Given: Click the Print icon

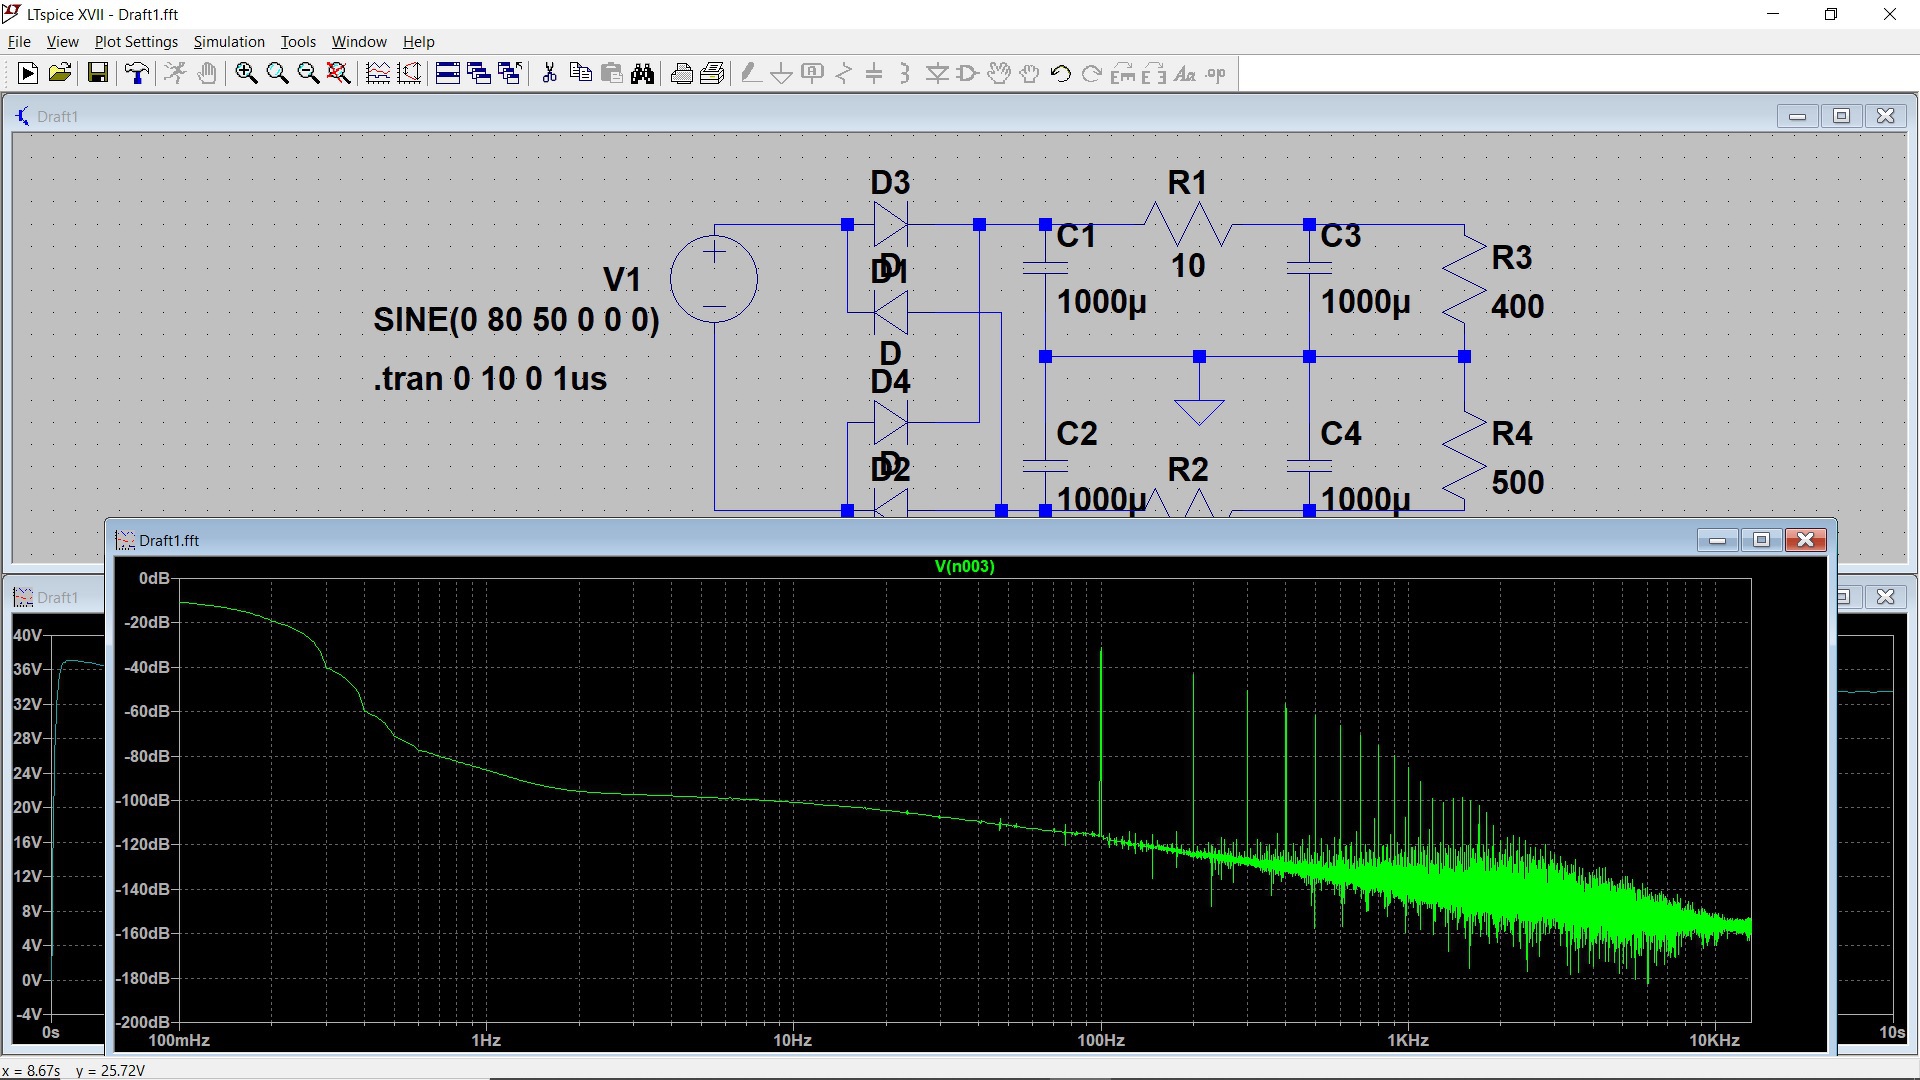Looking at the screenshot, I should [x=681, y=73].
